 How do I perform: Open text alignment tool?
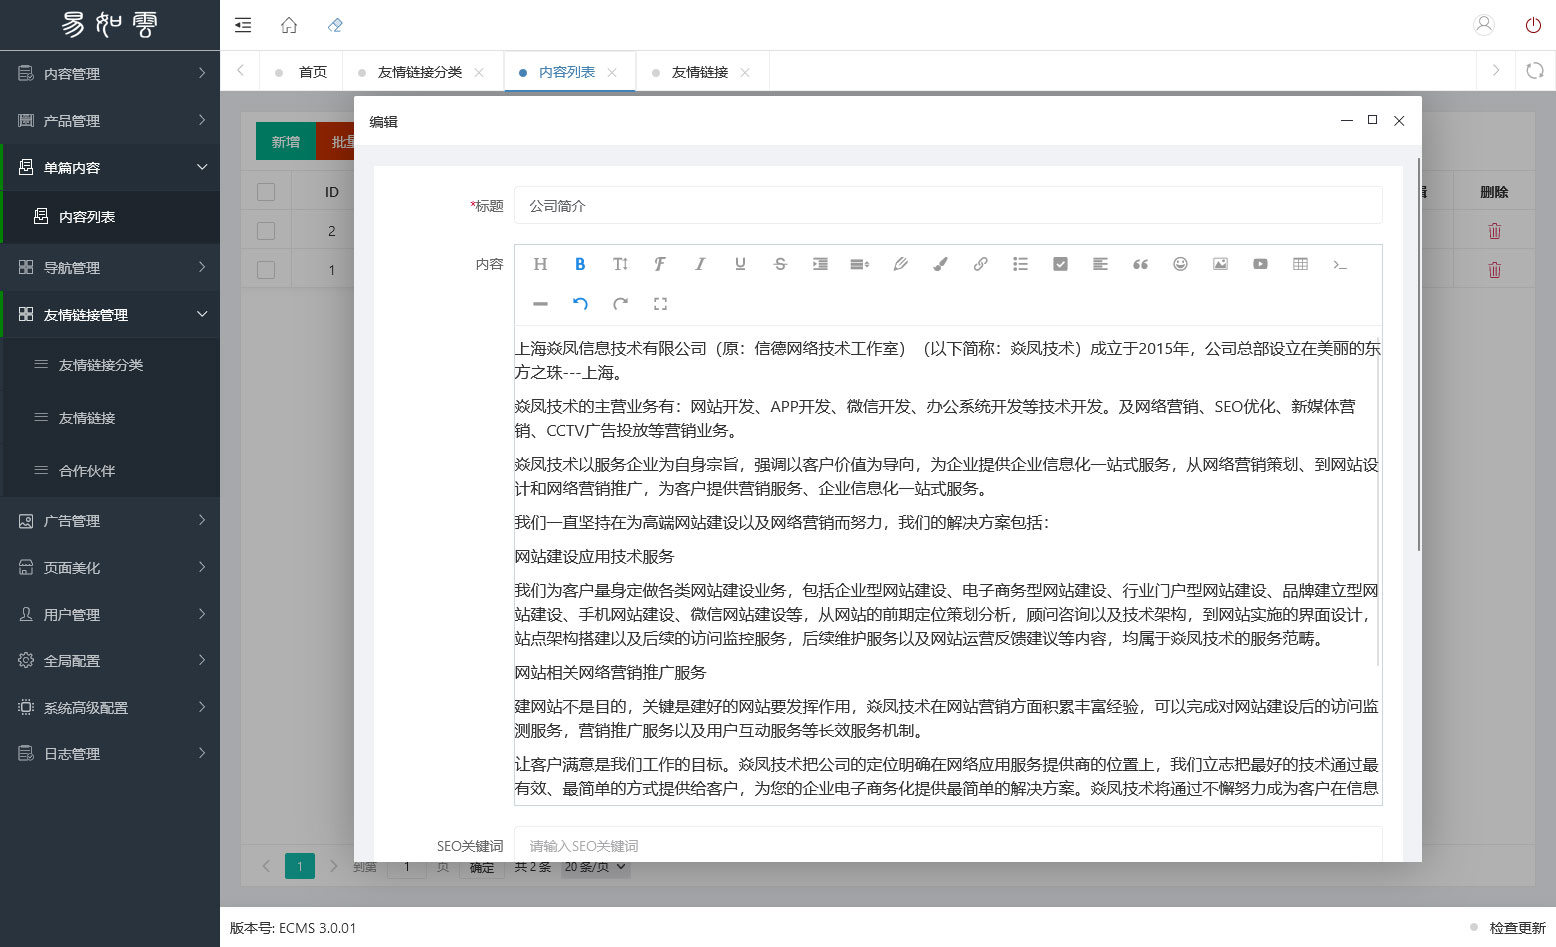(1100, 264)
